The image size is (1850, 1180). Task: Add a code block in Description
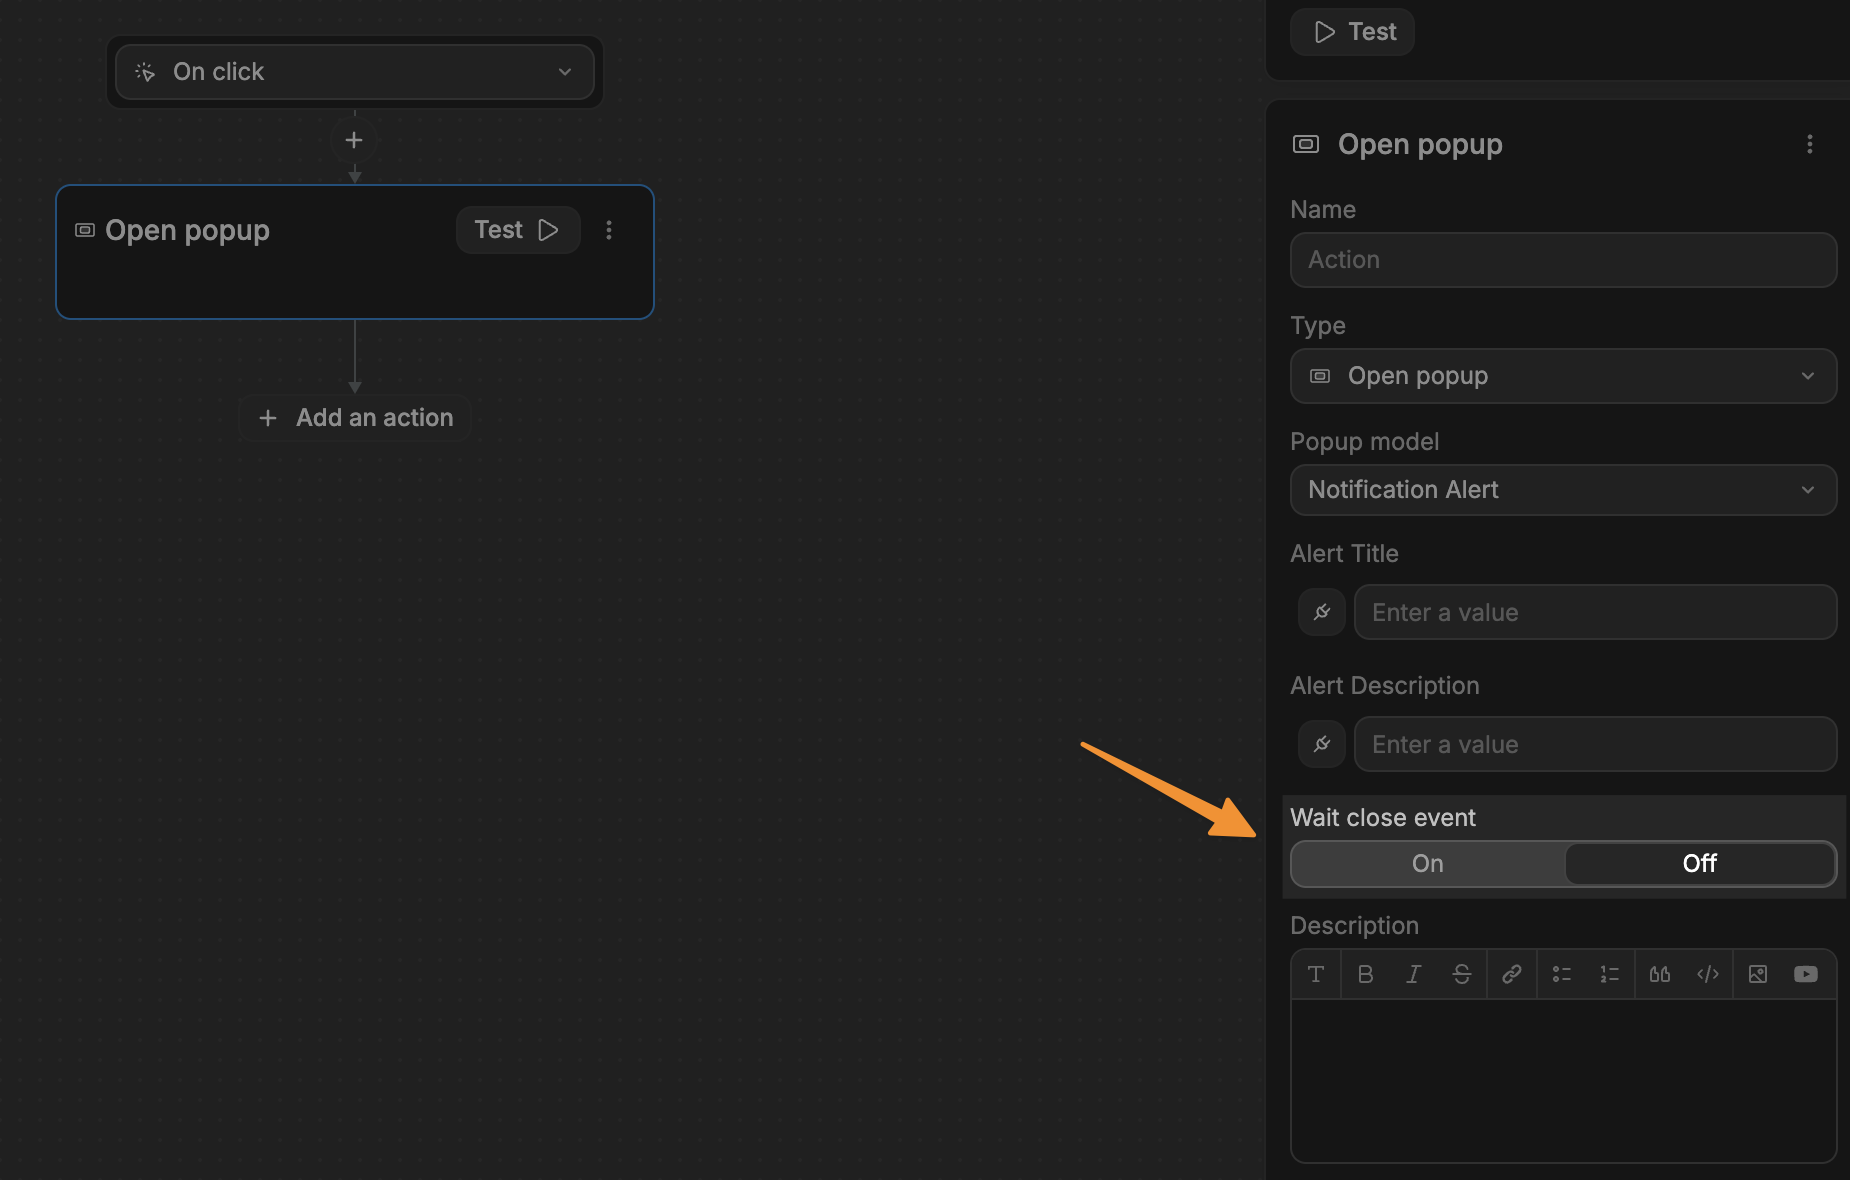tap(1708, 974)
